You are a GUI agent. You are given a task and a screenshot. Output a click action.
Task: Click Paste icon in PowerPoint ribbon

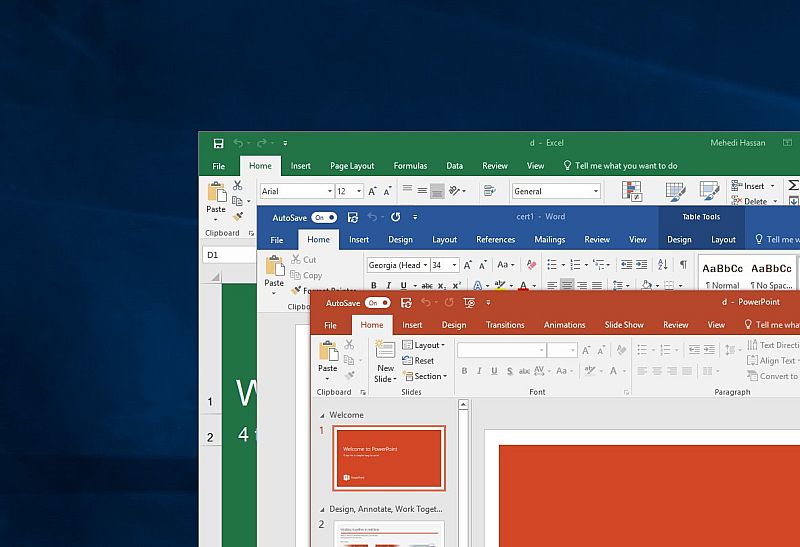pos(328,354)
